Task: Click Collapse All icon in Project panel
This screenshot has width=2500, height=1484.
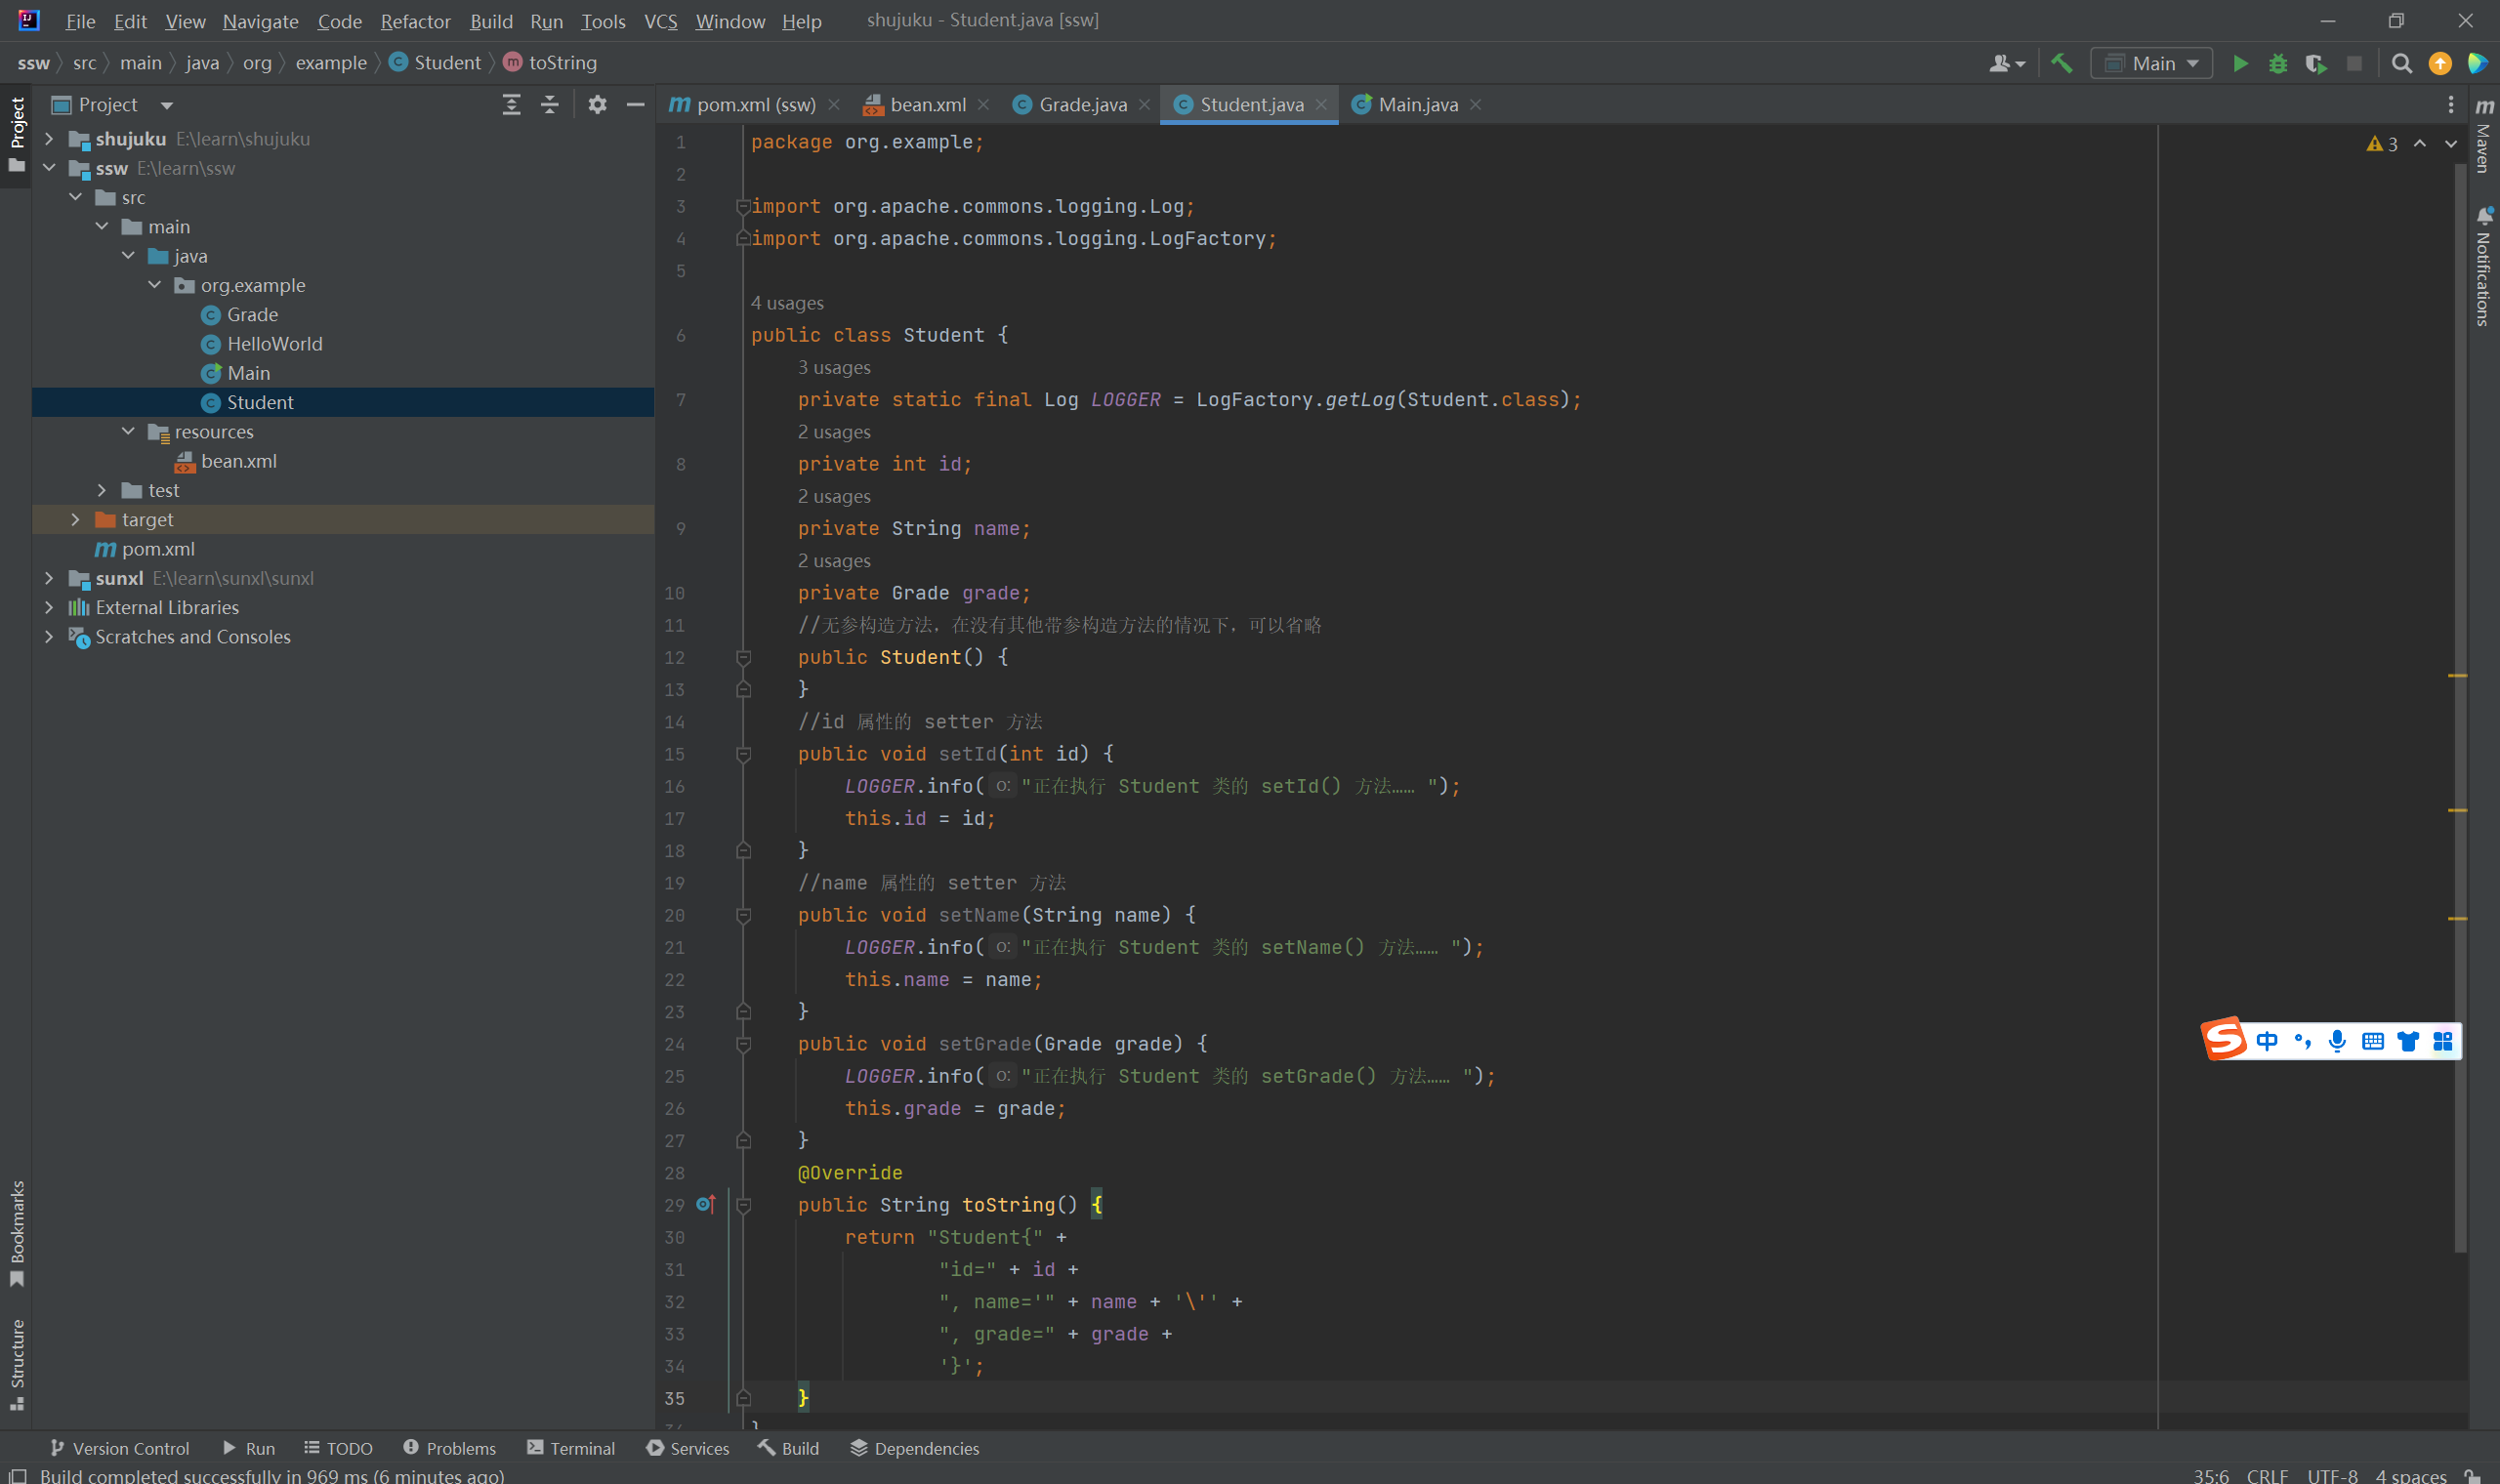Action: click(550, 105)
